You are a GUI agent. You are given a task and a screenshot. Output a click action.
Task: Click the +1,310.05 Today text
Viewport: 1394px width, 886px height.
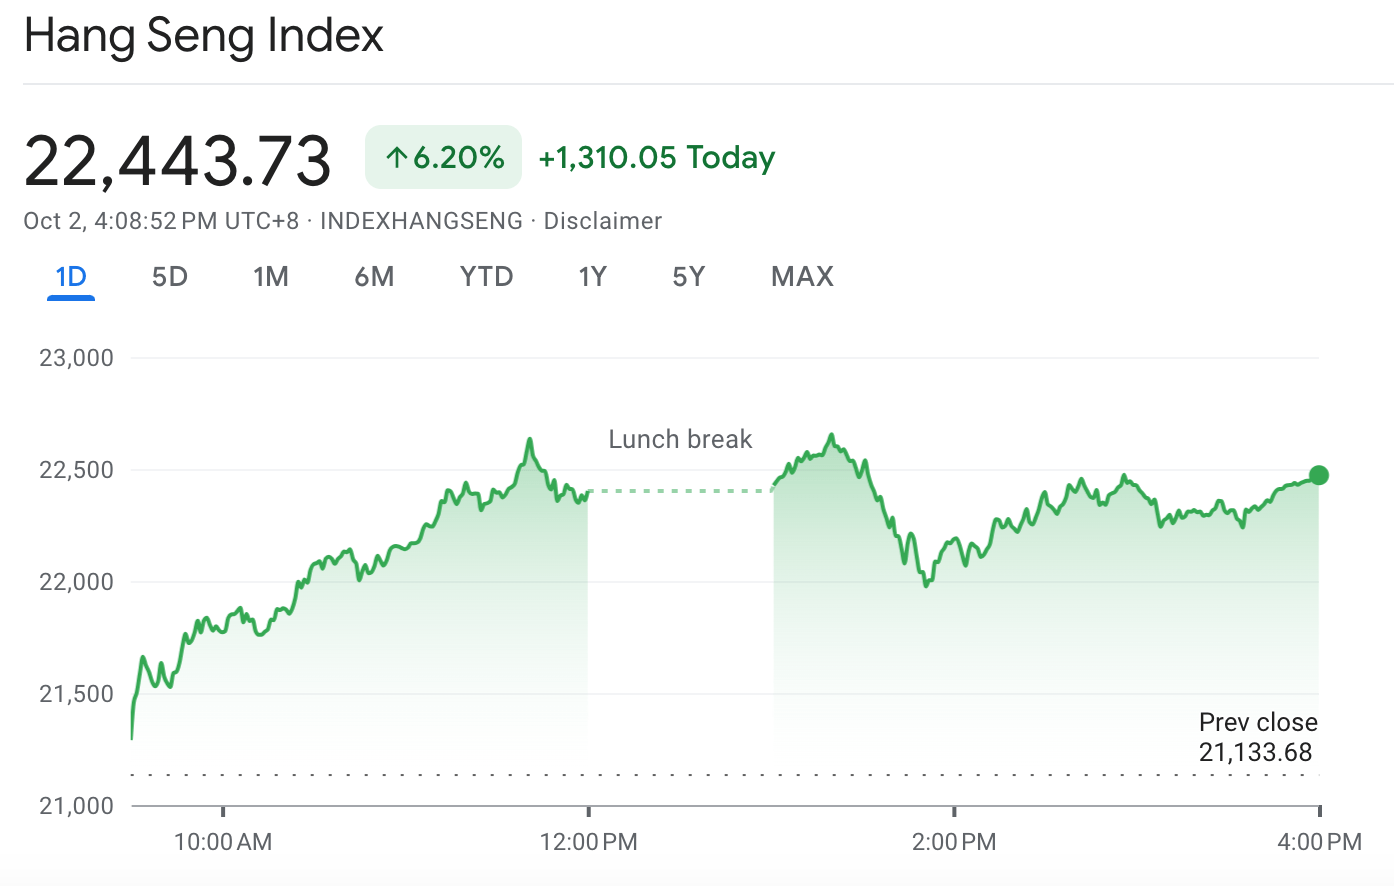click(656, 158)
